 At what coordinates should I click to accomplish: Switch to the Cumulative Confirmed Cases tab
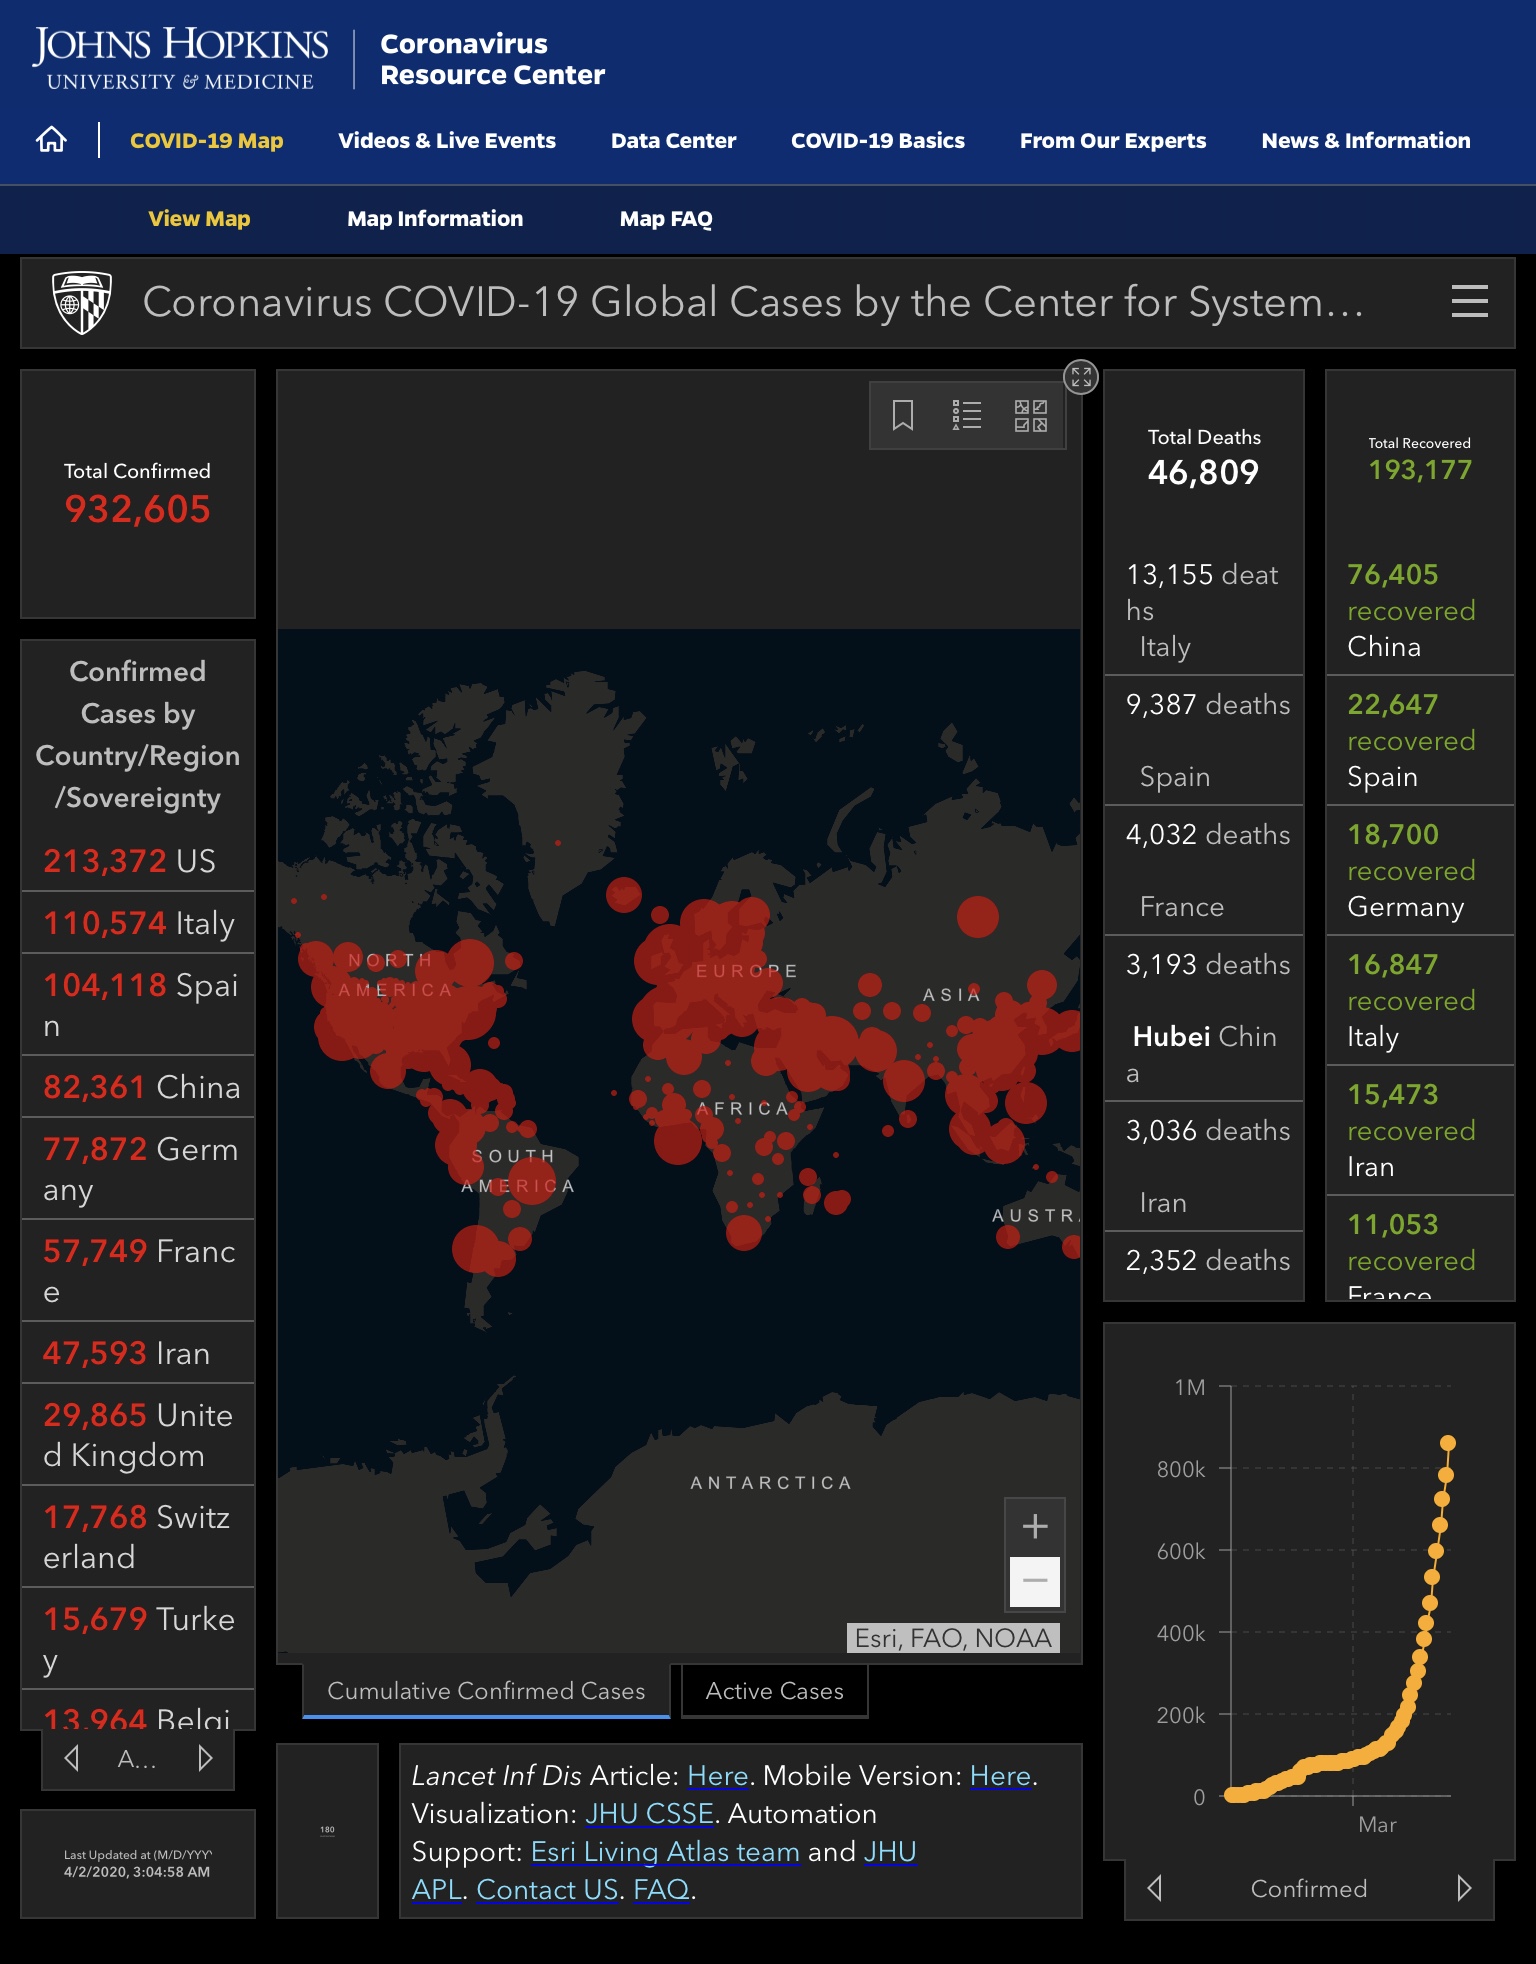[x=486, y=1691]
